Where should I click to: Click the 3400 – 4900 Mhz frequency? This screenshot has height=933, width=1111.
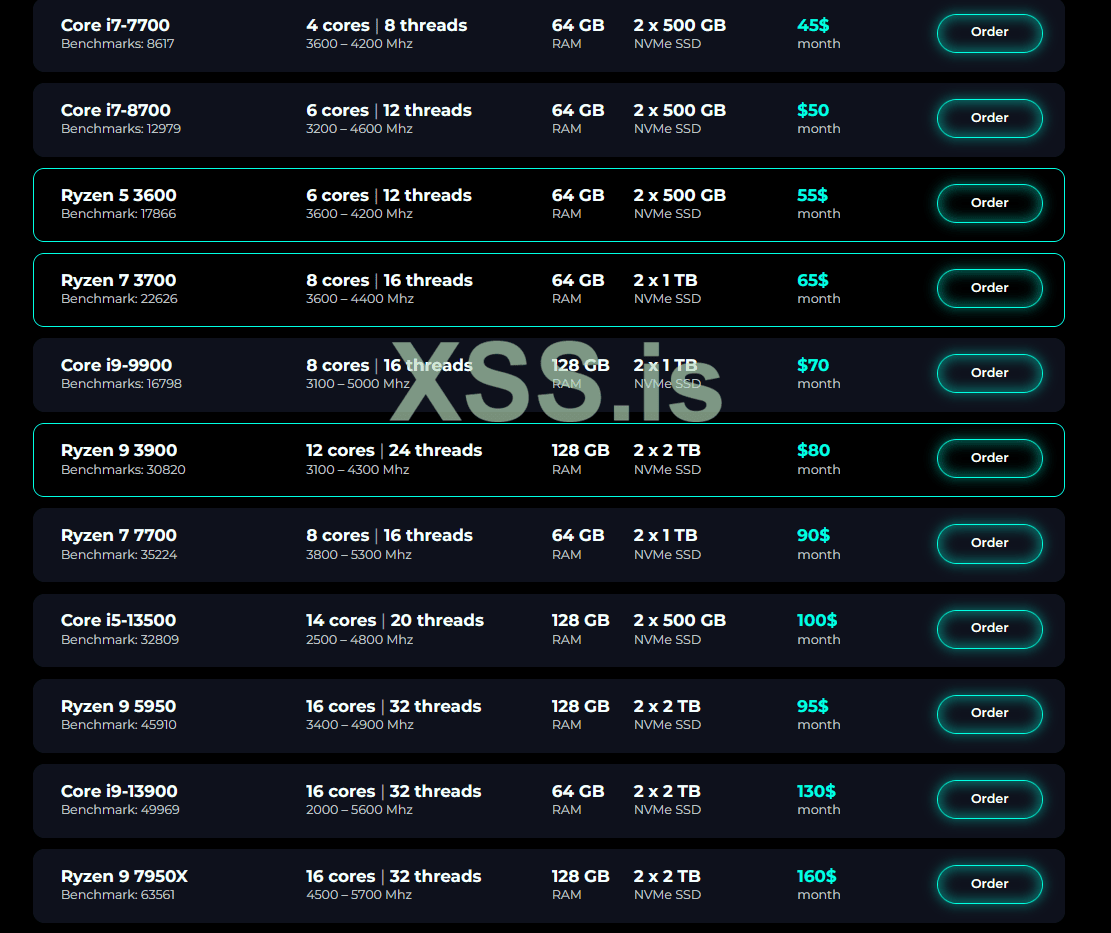pyautogui.click(x=360, y=725)
